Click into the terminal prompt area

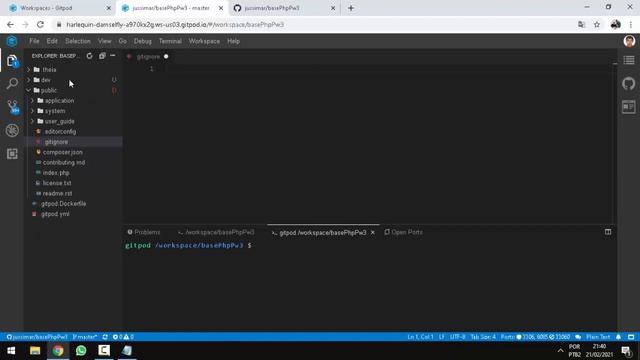pyautogui.click(x=369, y=286)
